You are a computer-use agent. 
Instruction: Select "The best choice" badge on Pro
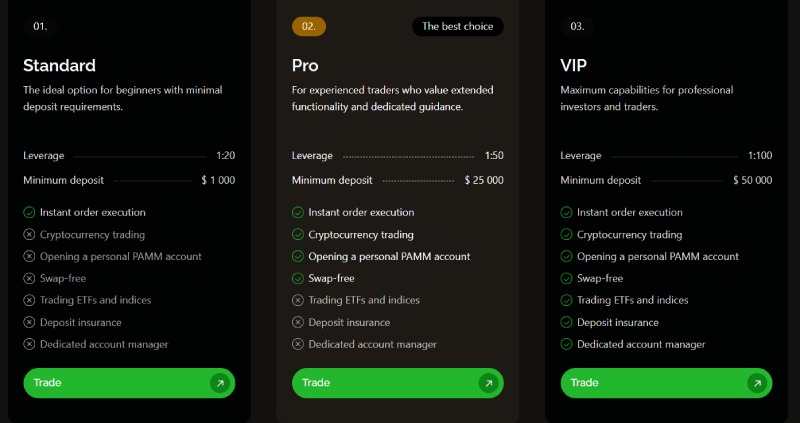457,27
